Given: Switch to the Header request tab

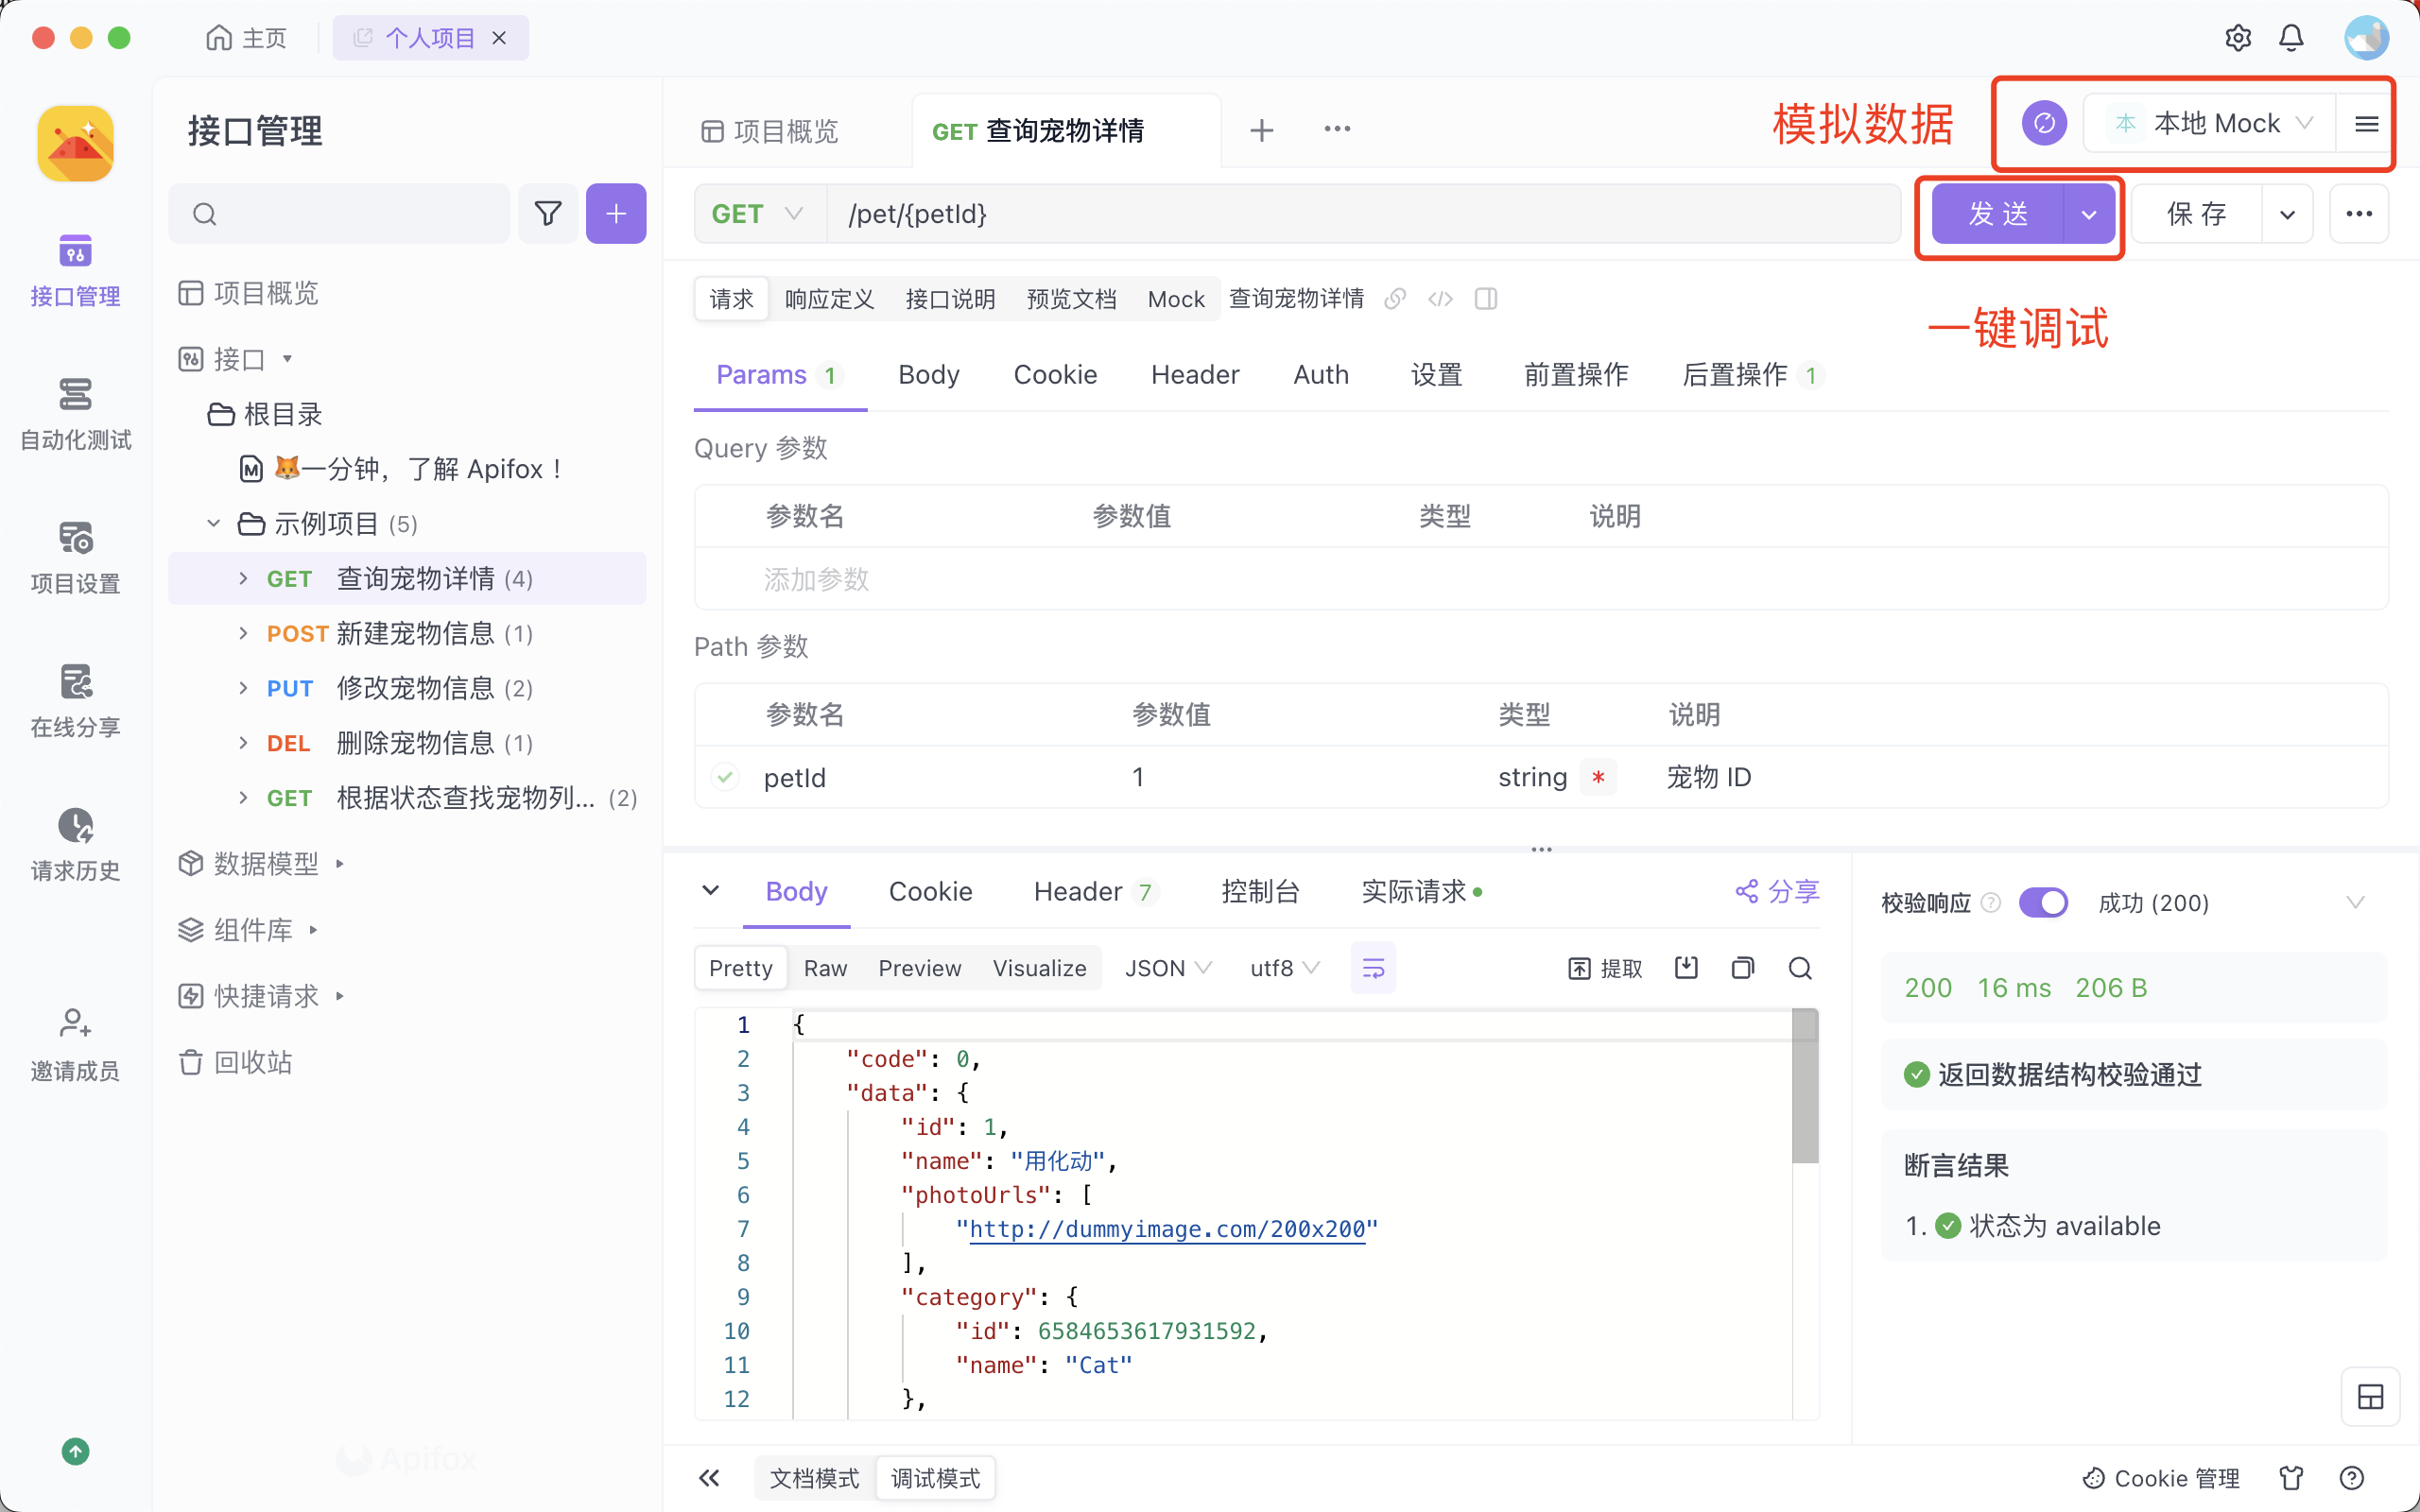Looking at the screenshot, I should pos(1194,375).
